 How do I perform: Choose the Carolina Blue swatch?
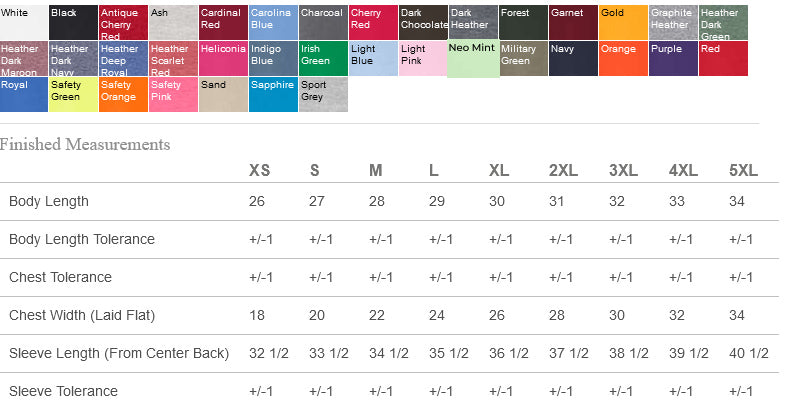point(273,23)
